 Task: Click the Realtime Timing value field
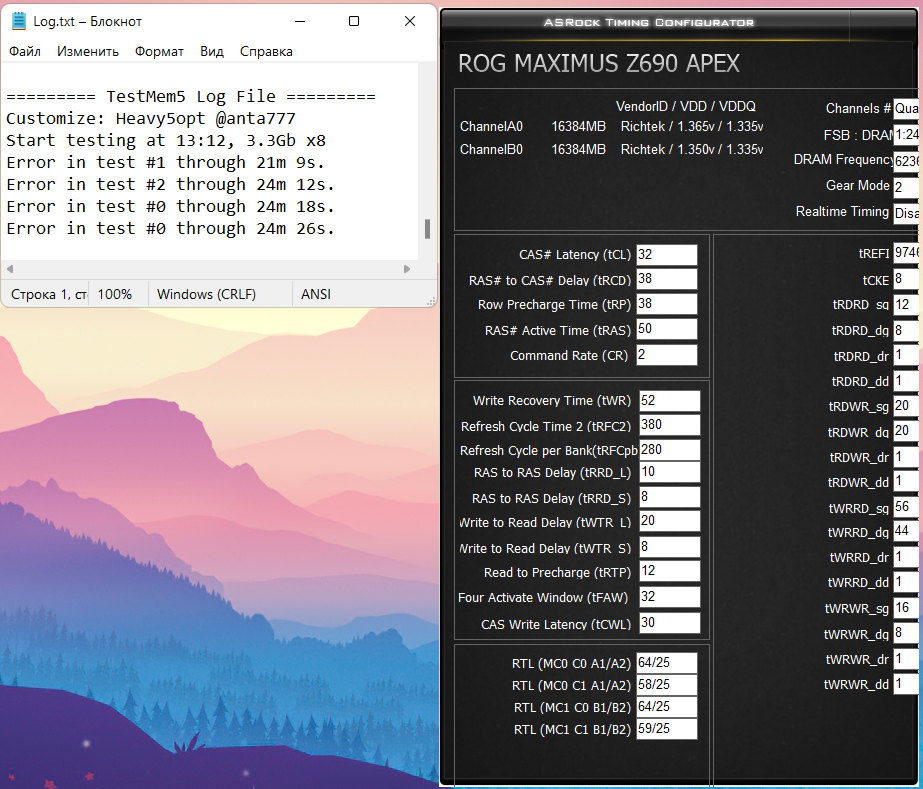pos(907,213)
